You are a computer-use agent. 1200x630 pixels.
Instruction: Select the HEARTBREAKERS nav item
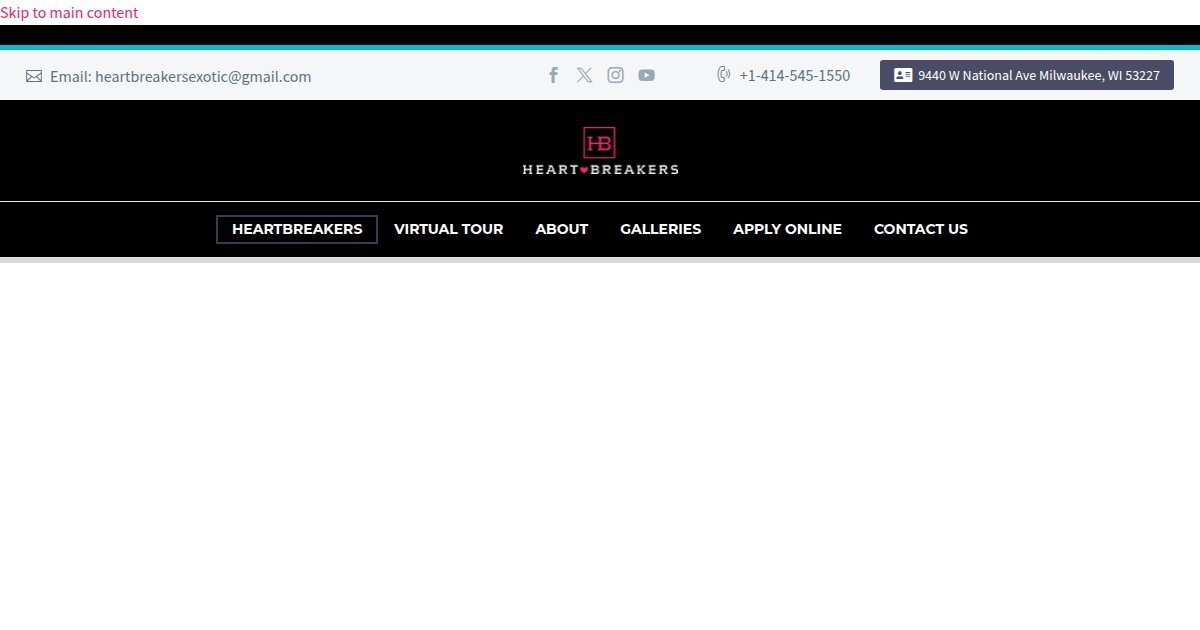click(x=297, y=229)
